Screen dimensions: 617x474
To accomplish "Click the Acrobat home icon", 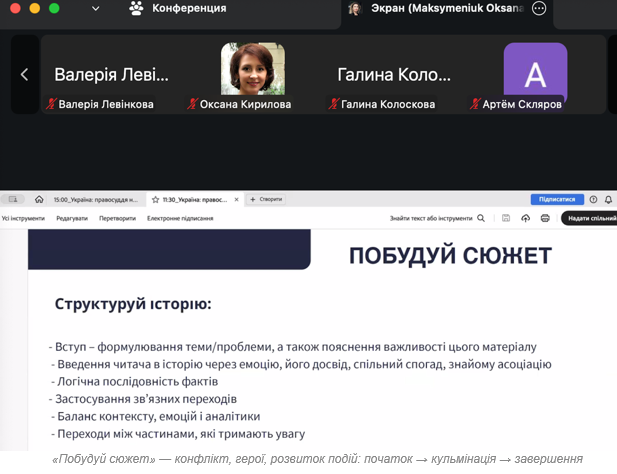I will coord(39,199).
